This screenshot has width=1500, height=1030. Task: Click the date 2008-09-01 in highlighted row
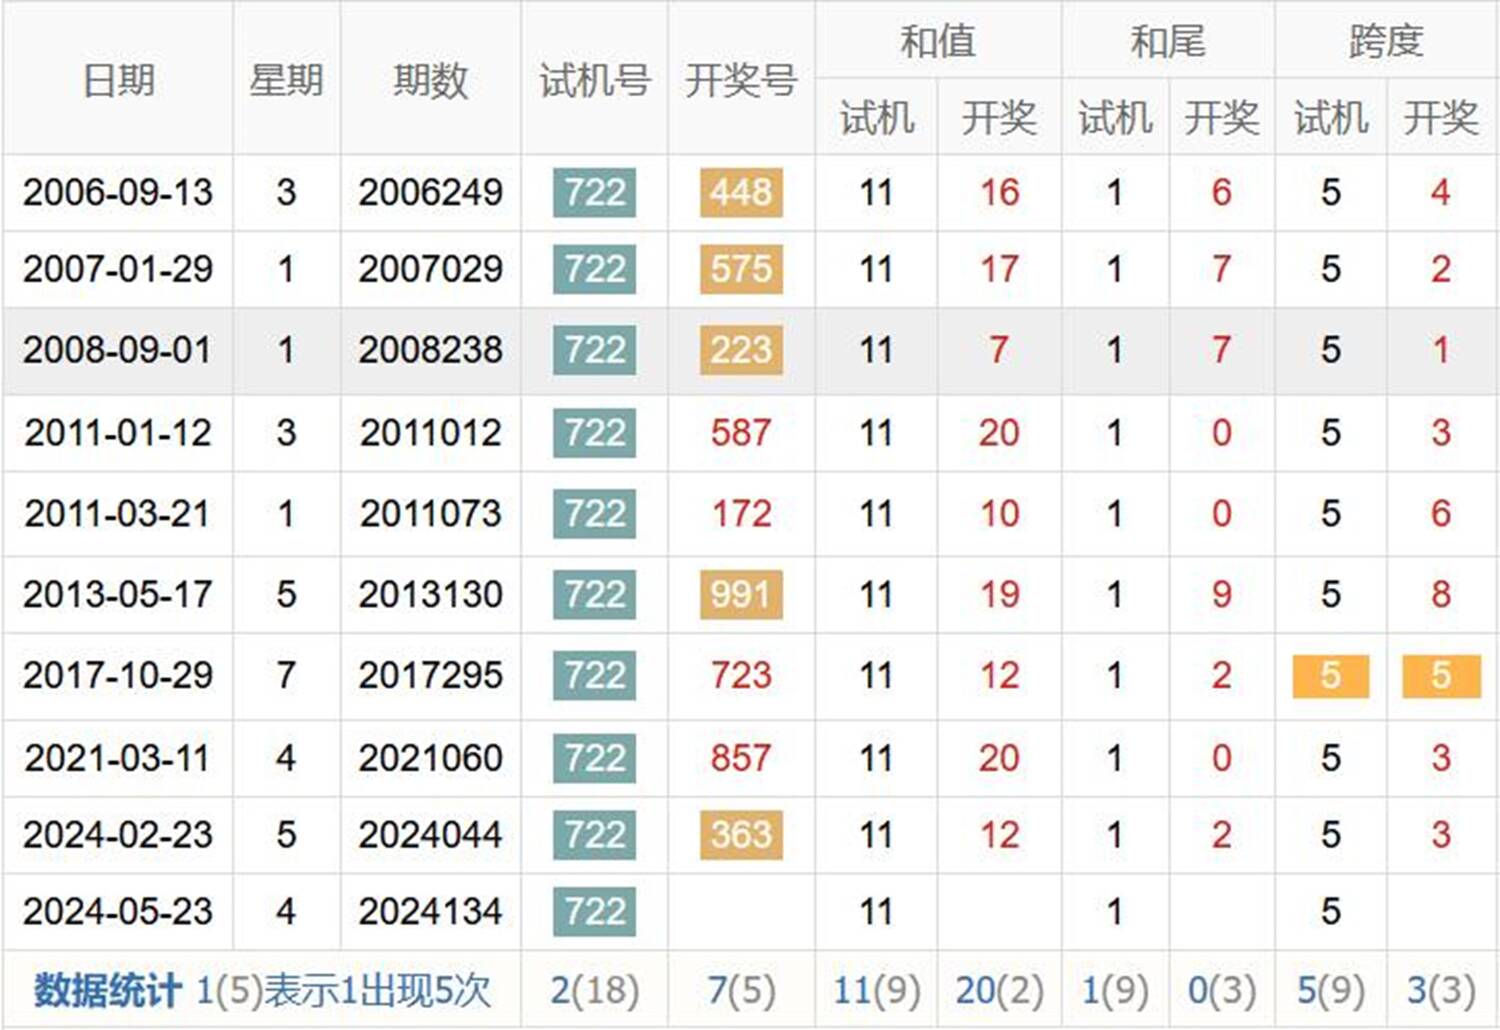coord(118,350)
